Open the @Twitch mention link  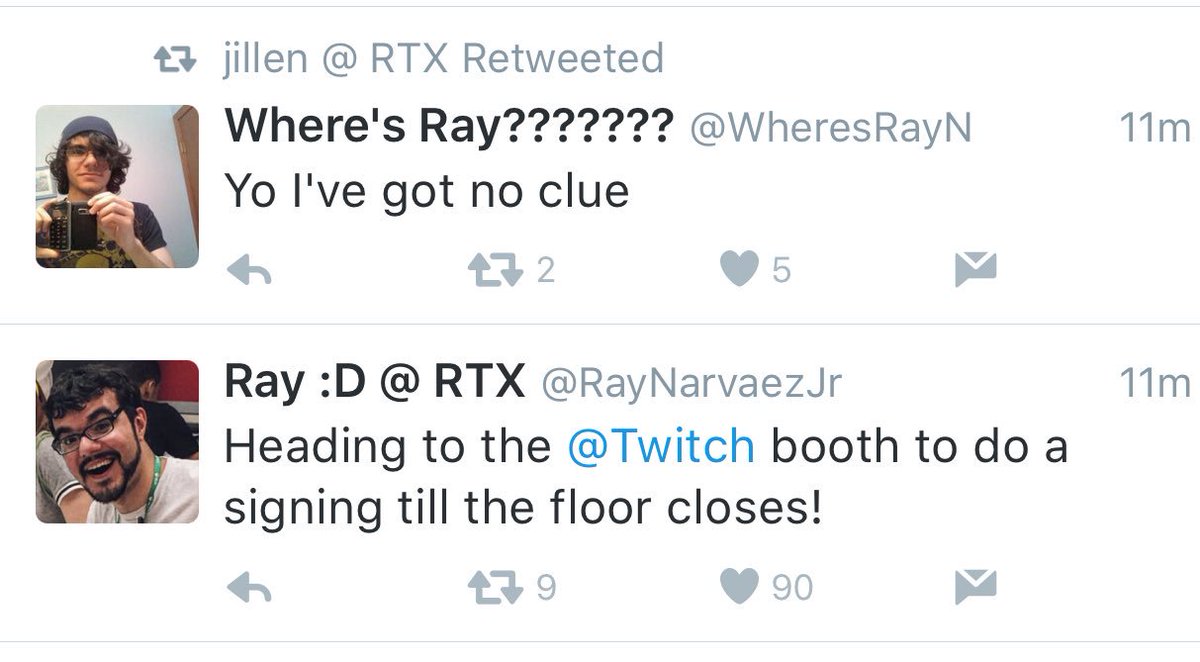click(660, 447)
